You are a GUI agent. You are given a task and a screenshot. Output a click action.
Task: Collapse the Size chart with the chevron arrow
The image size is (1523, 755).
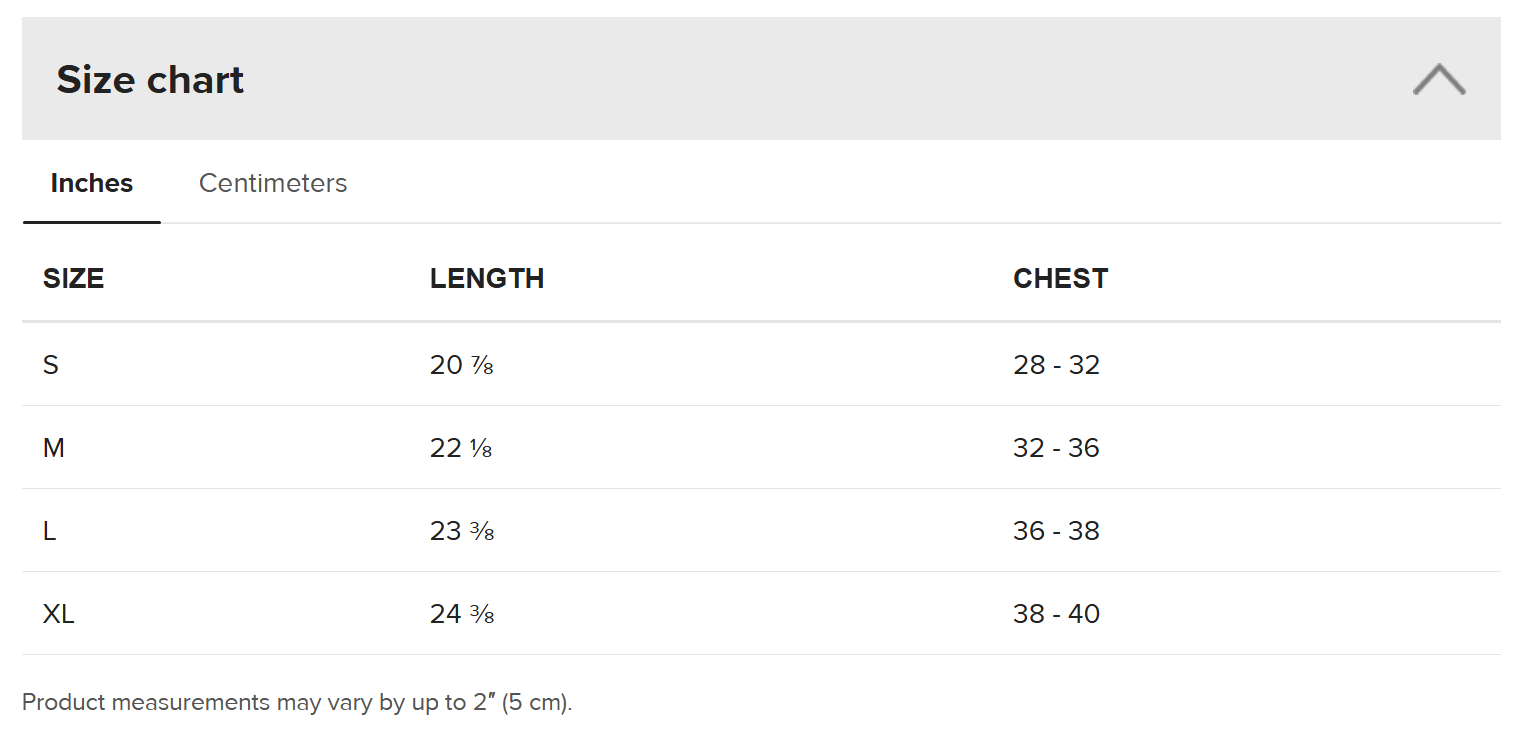[1439, 79]
